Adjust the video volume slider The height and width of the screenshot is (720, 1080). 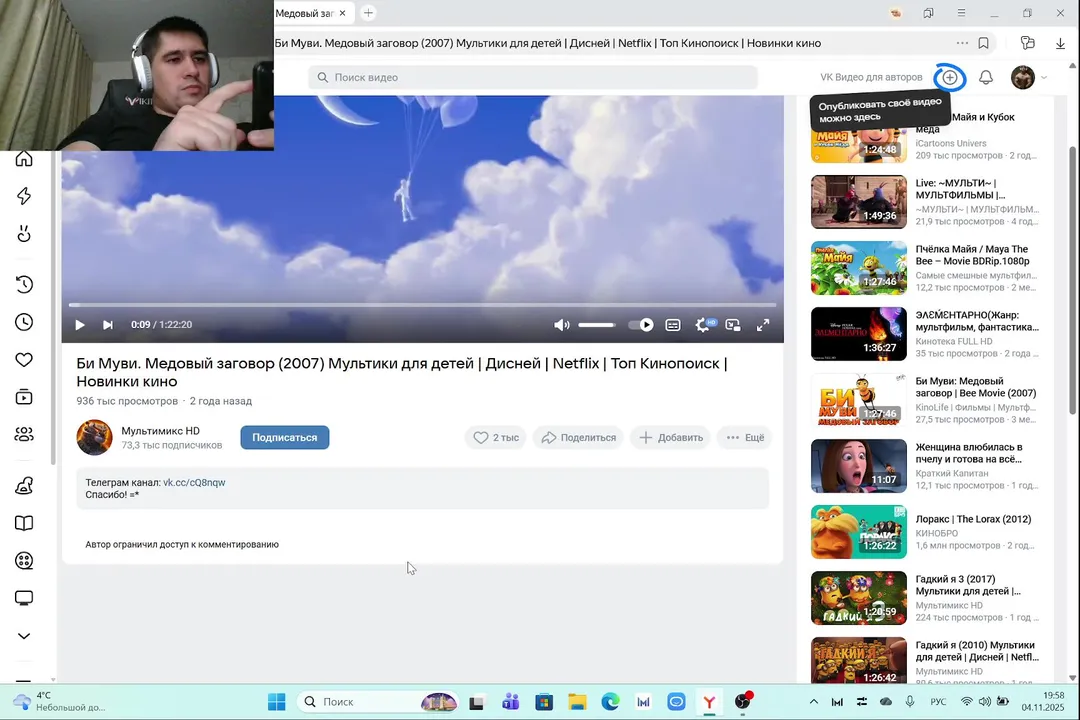(x=597, y=325)
